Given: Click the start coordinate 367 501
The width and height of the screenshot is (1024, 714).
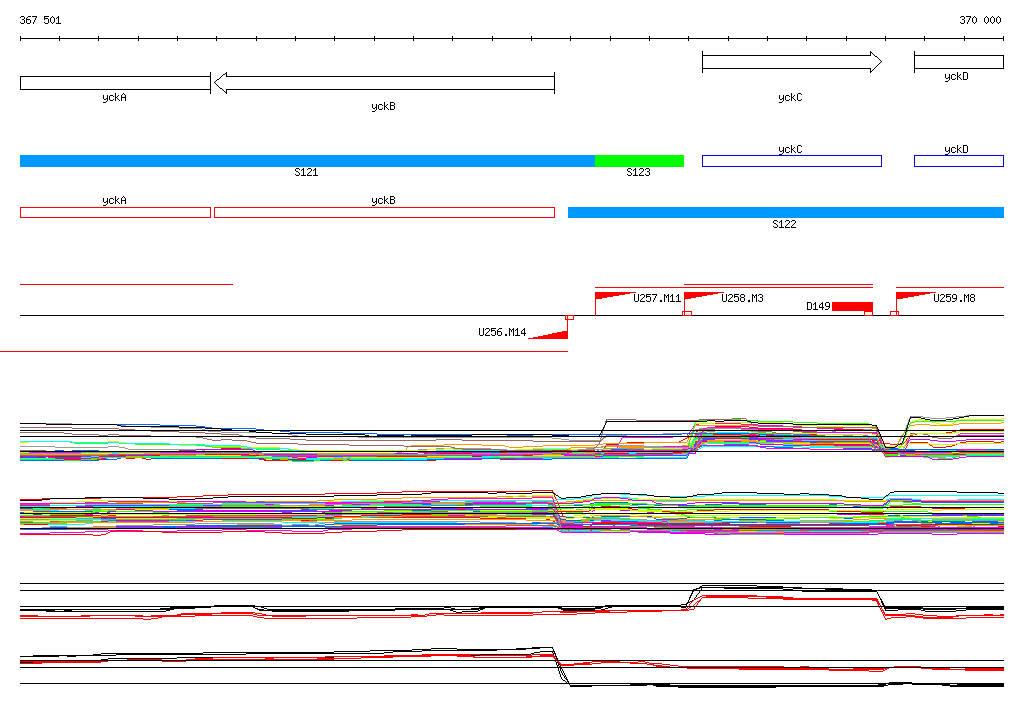Looking at the screenshot, I should 40,20.
